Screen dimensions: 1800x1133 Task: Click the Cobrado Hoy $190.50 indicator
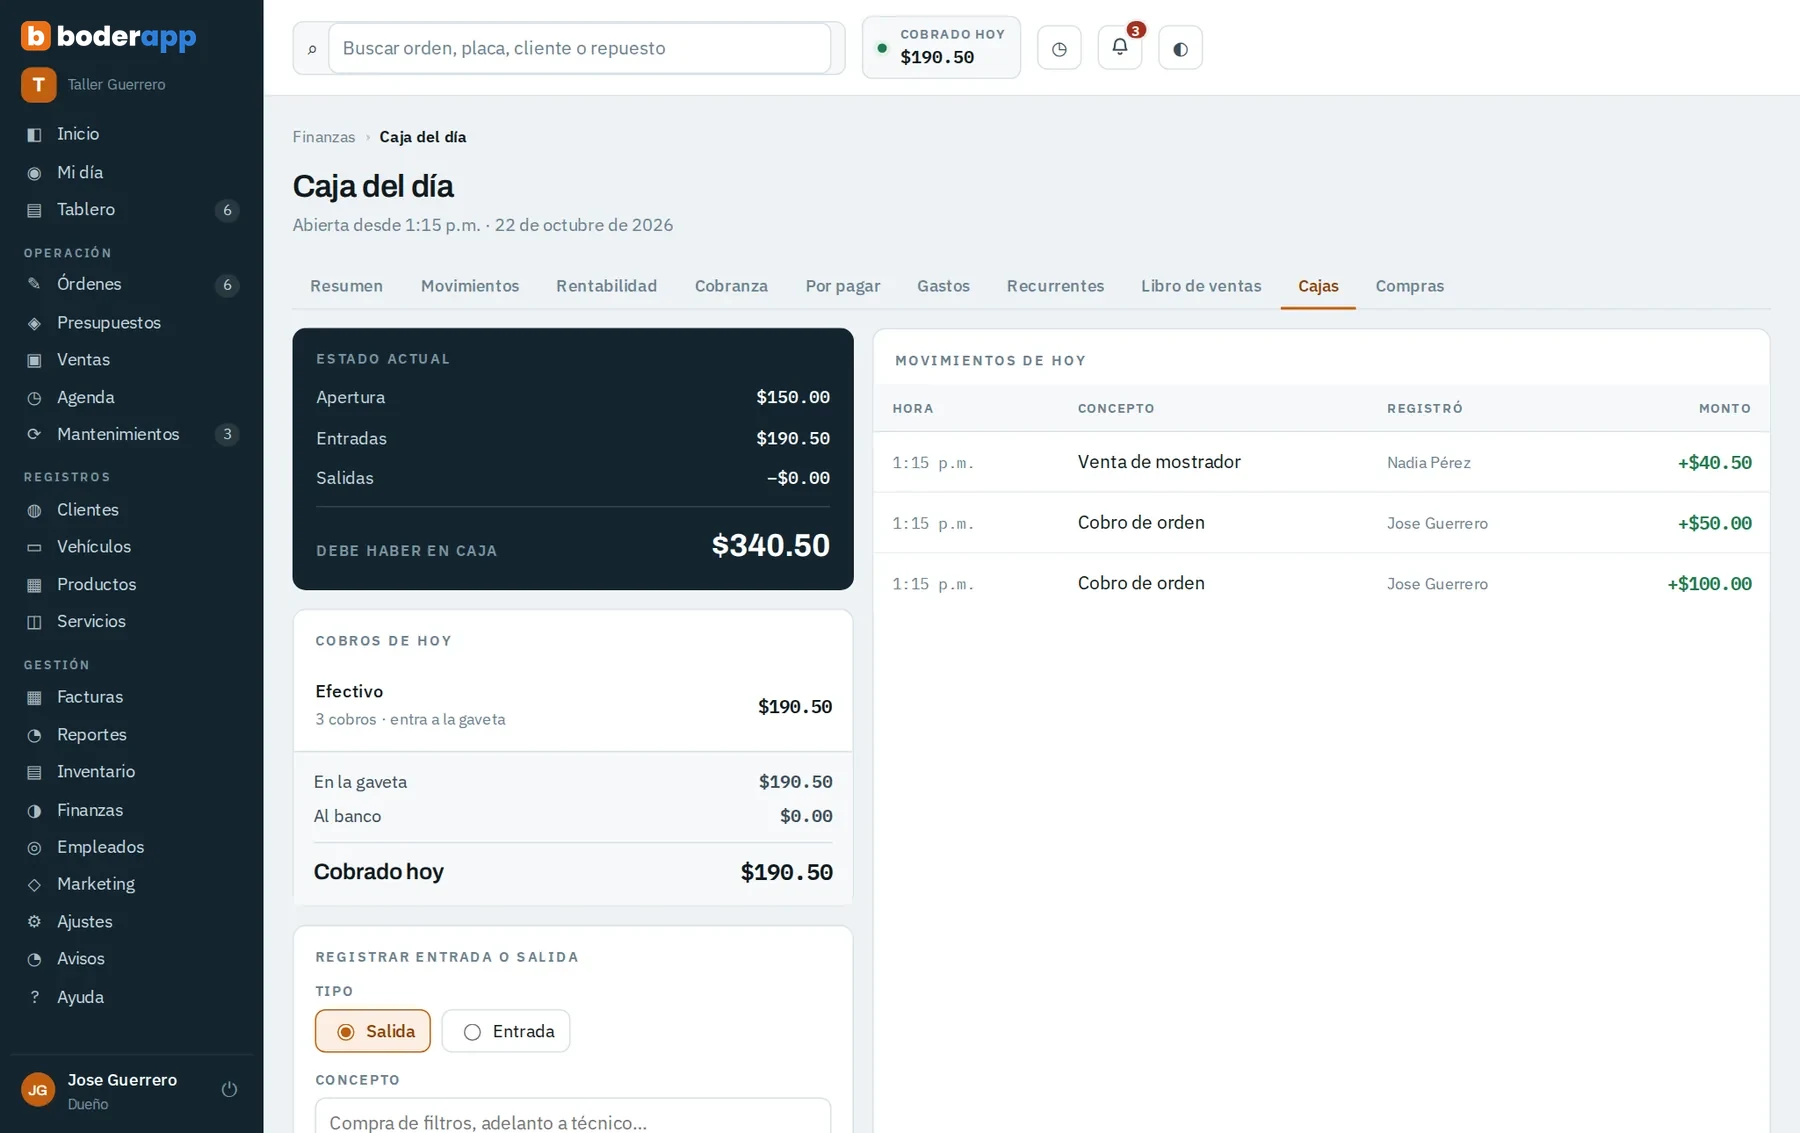coord(941,47)
